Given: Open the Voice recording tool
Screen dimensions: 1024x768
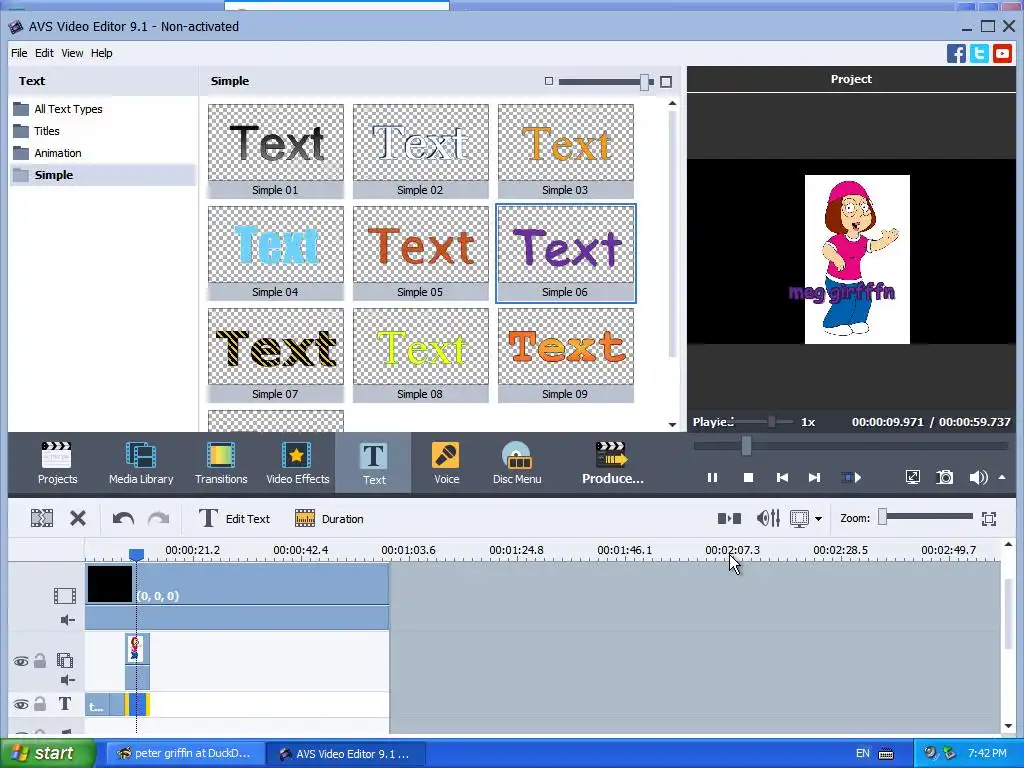Looking at the screenshot, I should 446,462.
